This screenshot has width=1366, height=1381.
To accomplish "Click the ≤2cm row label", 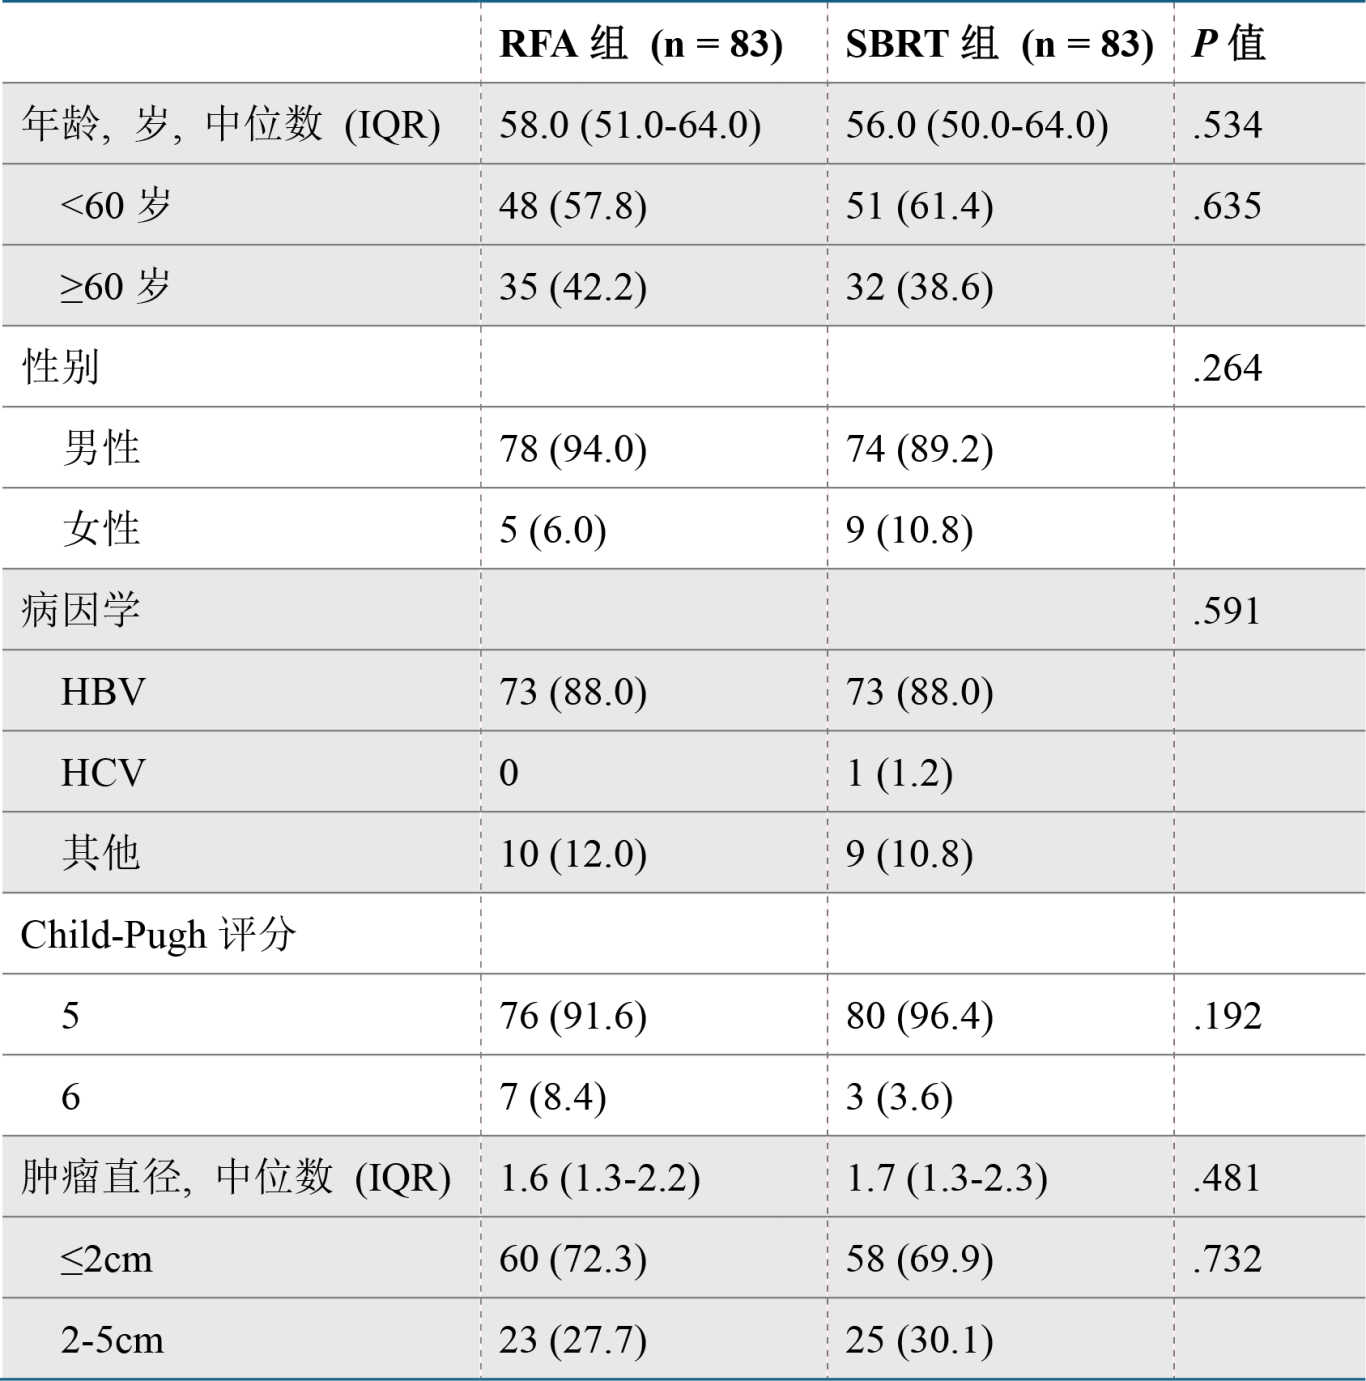I will tap(107, 1259).
